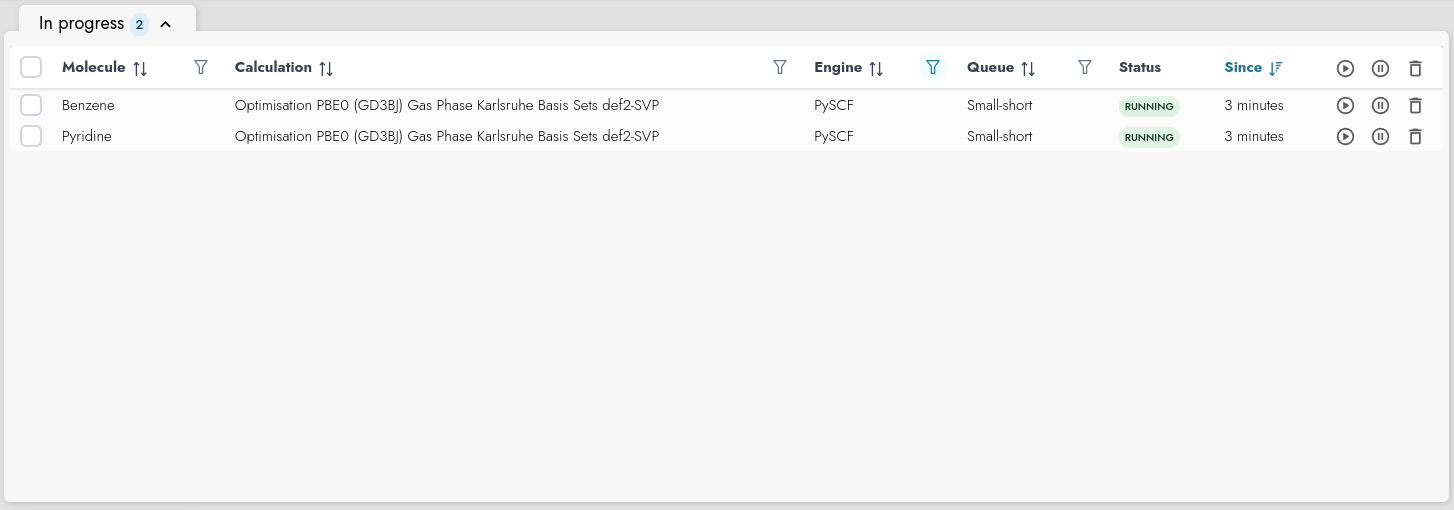Click the resume icon in the Benzene row
1454x510 pixels.
pyautogui.click(x=1345, y=106)
